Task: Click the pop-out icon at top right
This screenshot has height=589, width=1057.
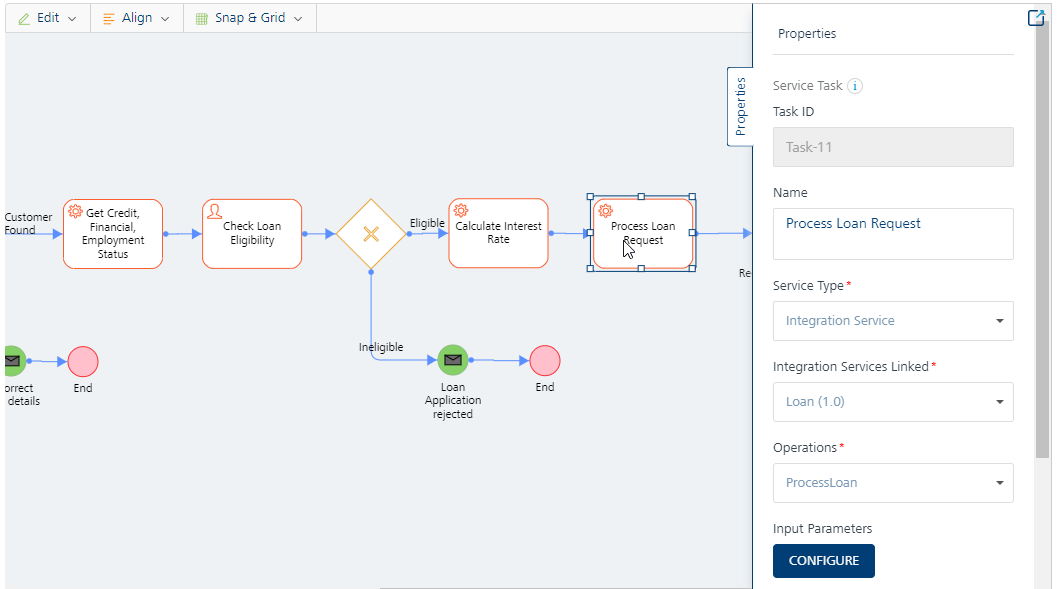Action: click(1036, 17)
